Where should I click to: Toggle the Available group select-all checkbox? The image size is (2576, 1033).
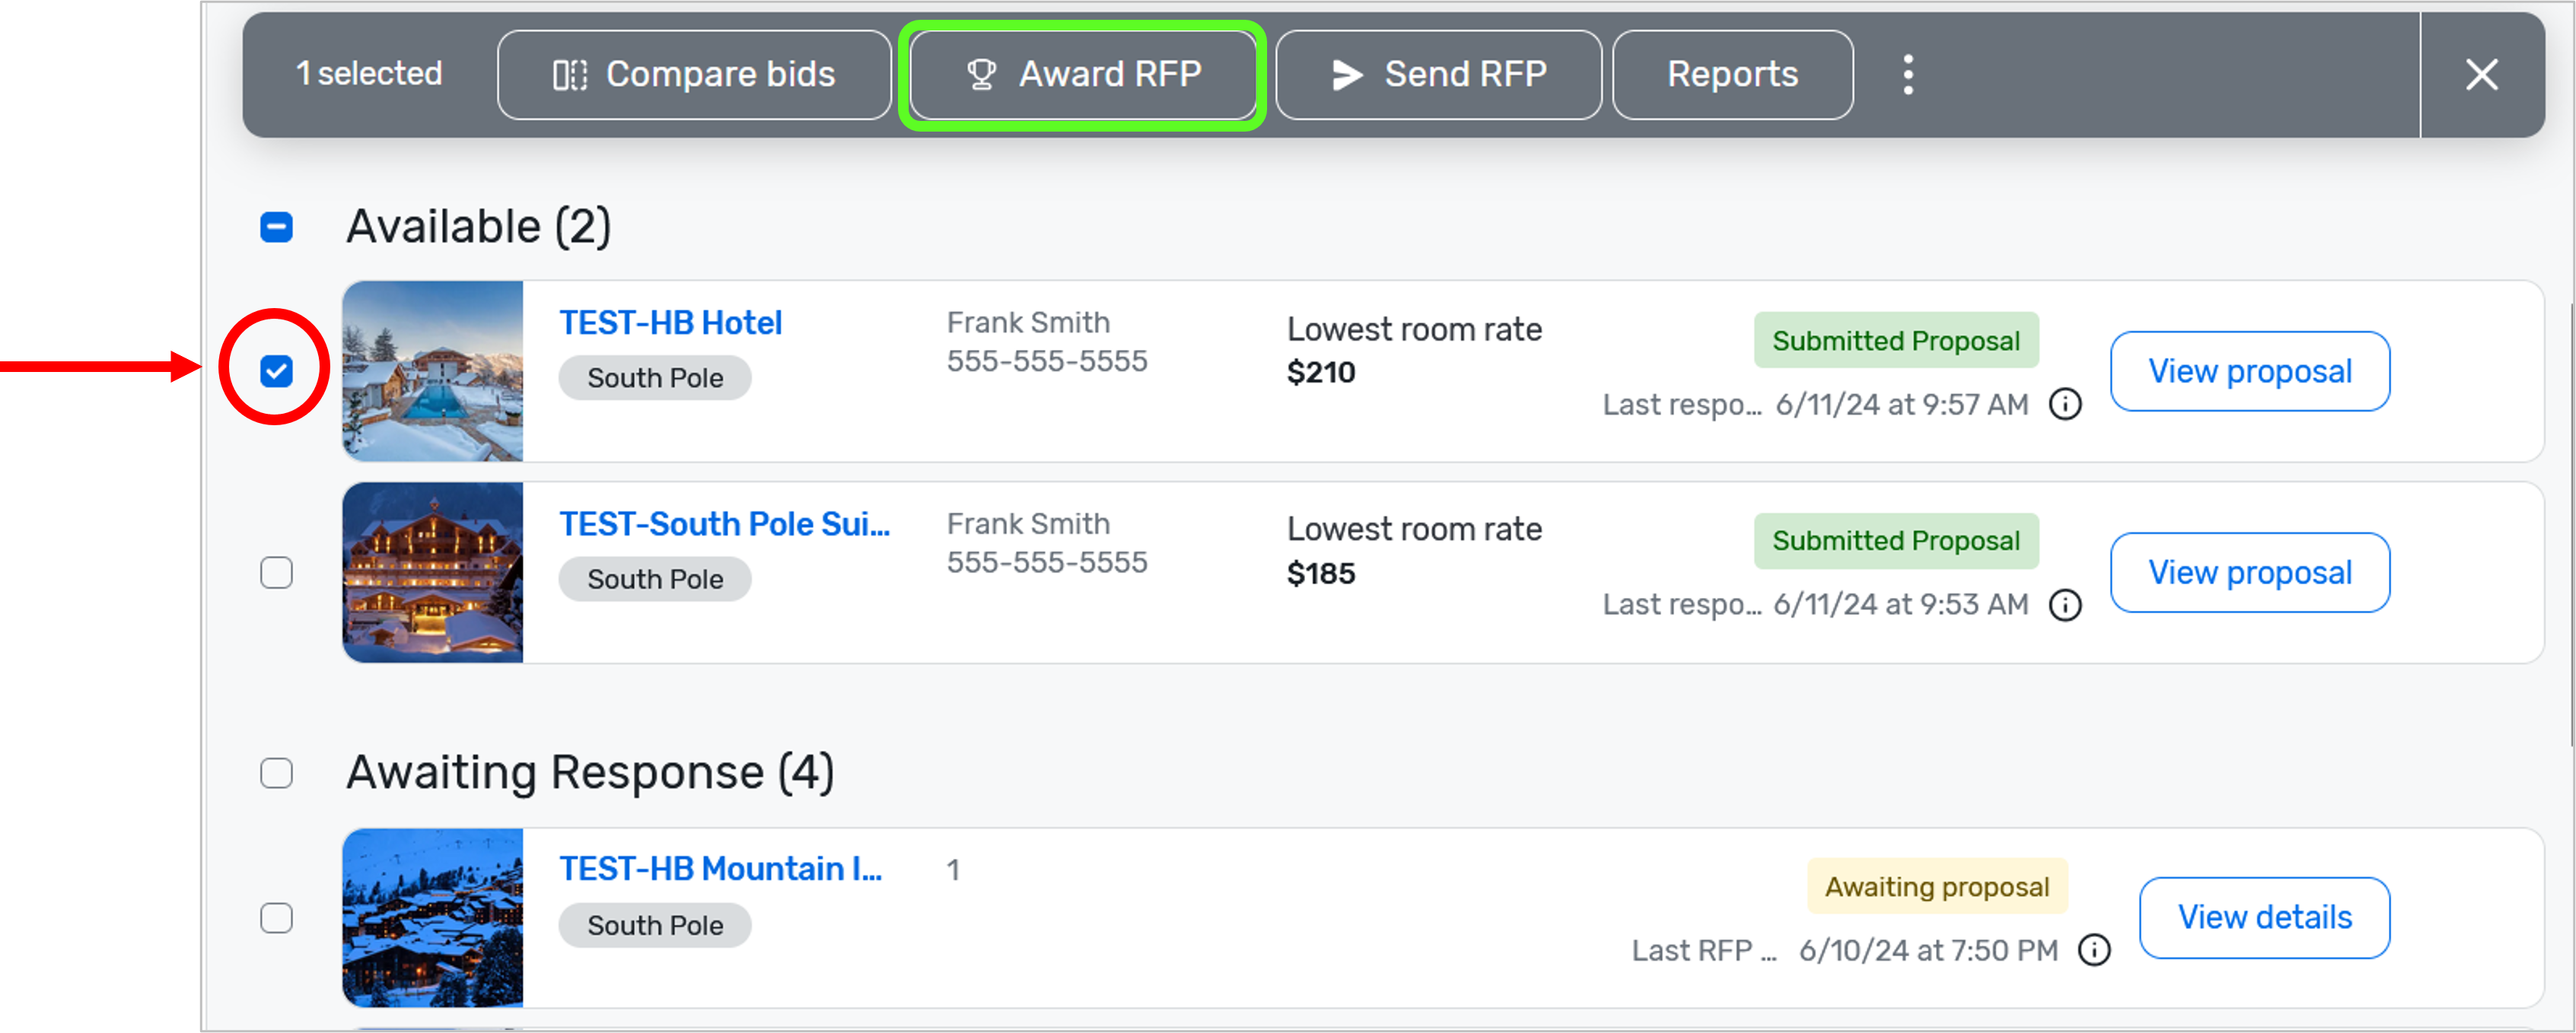coord(276,227)
